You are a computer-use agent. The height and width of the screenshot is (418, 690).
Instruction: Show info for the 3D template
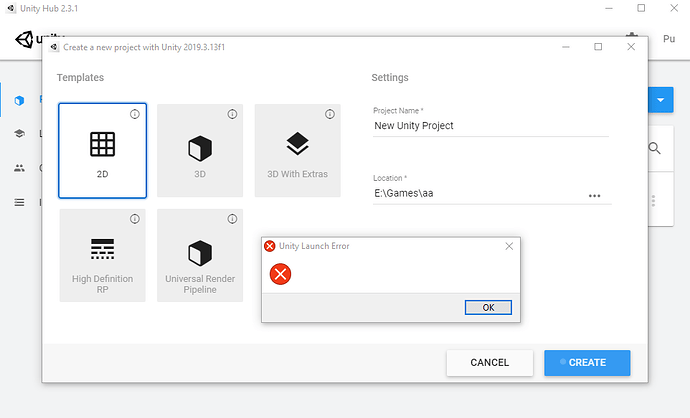(232, 114)
